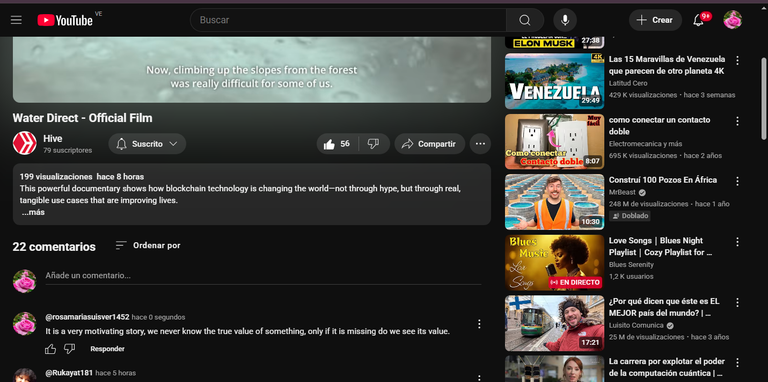Open more actions for Water Direct video
The height and width of the screenshot is (382, 768).
(480, 144)
